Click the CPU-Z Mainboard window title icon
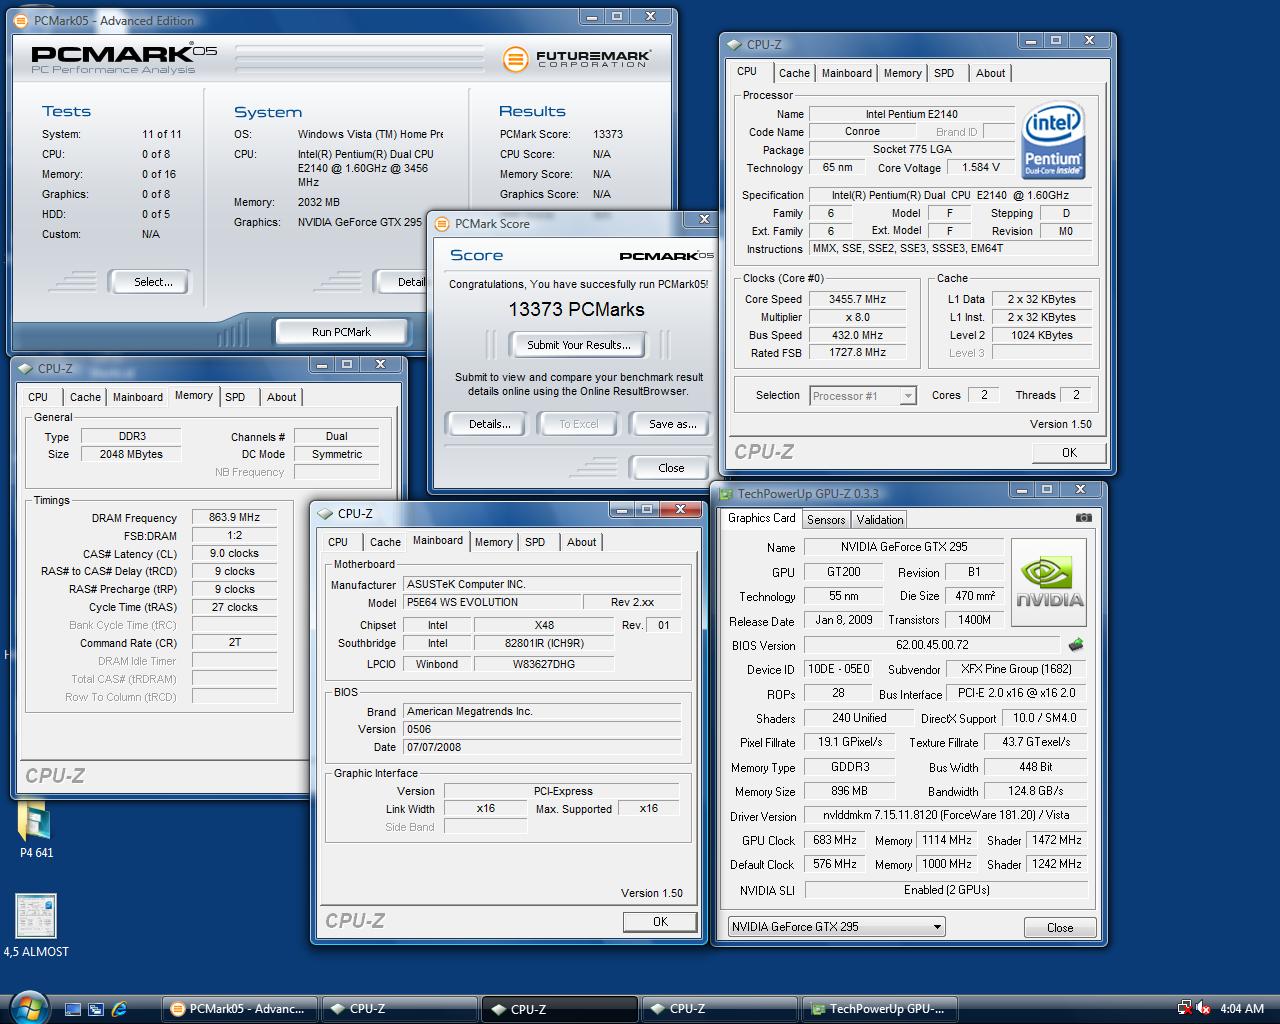The image size is (1280, 1024). click(325, 513)
